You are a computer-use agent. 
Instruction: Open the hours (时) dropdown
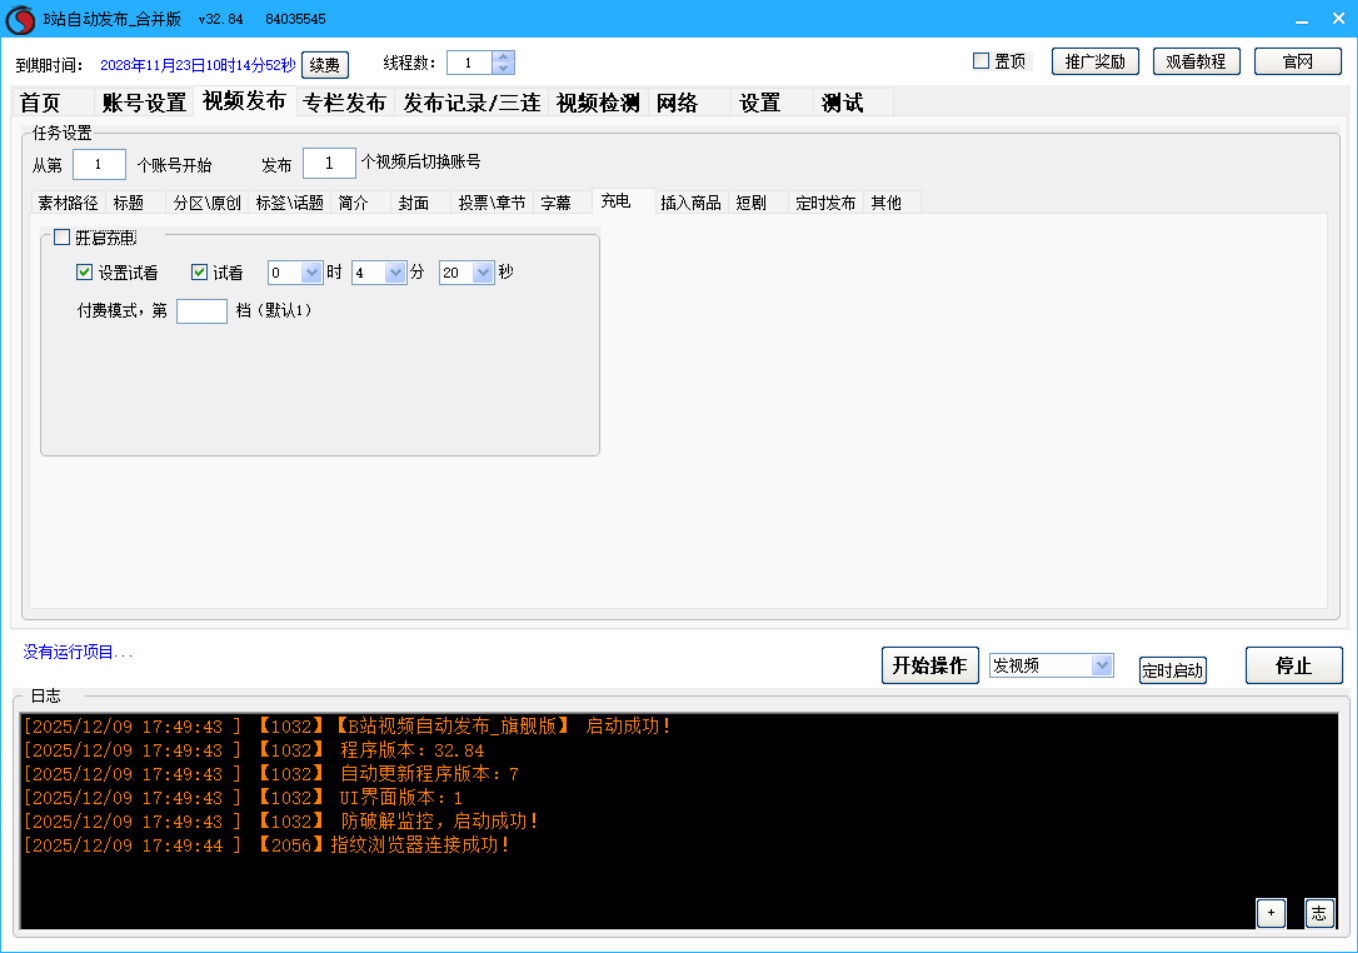[x=312, y=272]
